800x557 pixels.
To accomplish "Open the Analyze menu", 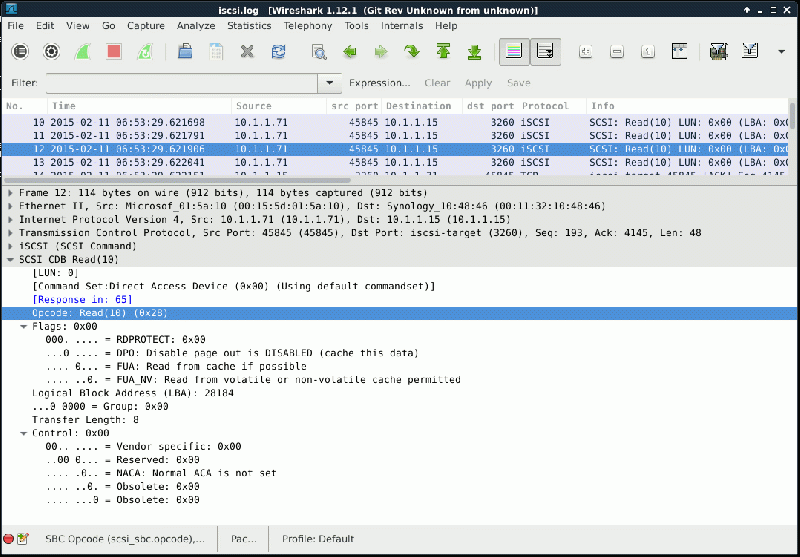I will [196, 26].
